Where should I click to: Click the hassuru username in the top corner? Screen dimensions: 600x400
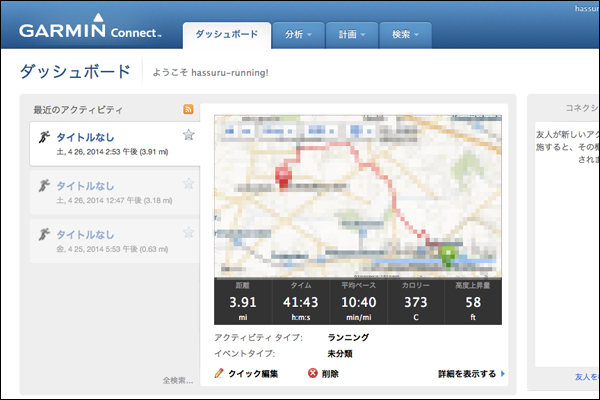(x=587, y=8)
